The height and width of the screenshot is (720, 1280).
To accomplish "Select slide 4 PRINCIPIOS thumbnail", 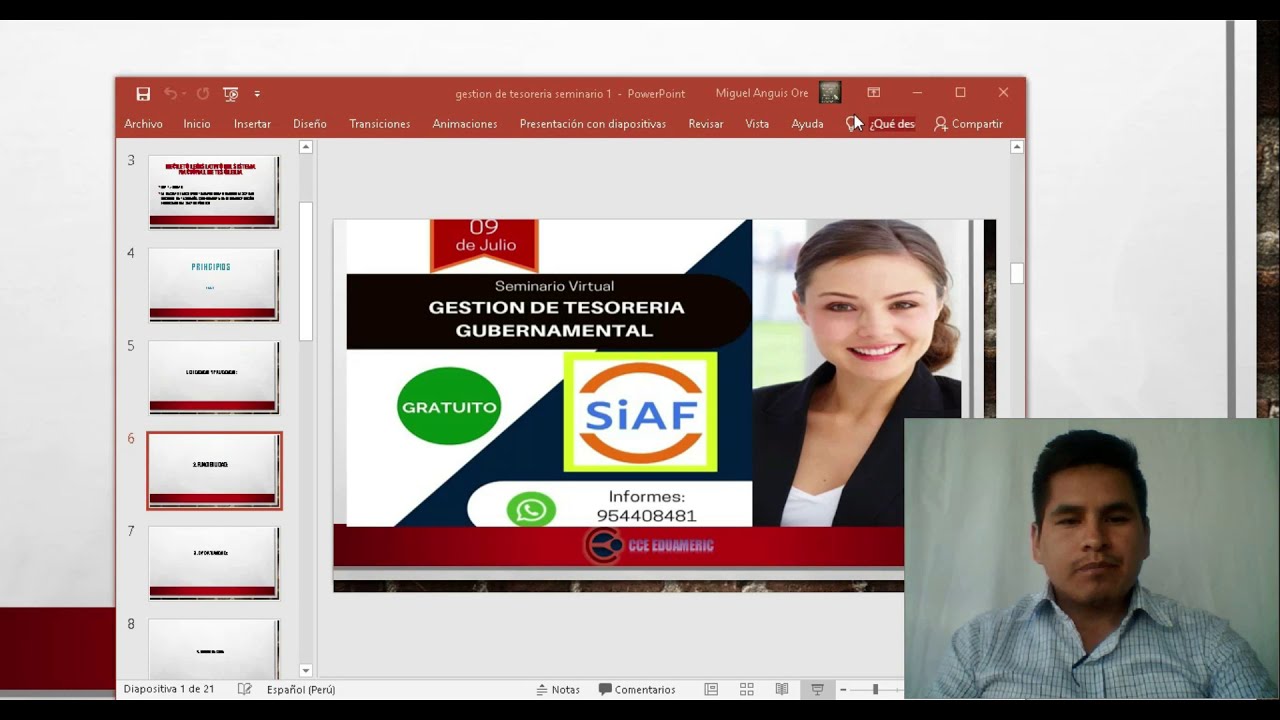I will click(214, 284).
